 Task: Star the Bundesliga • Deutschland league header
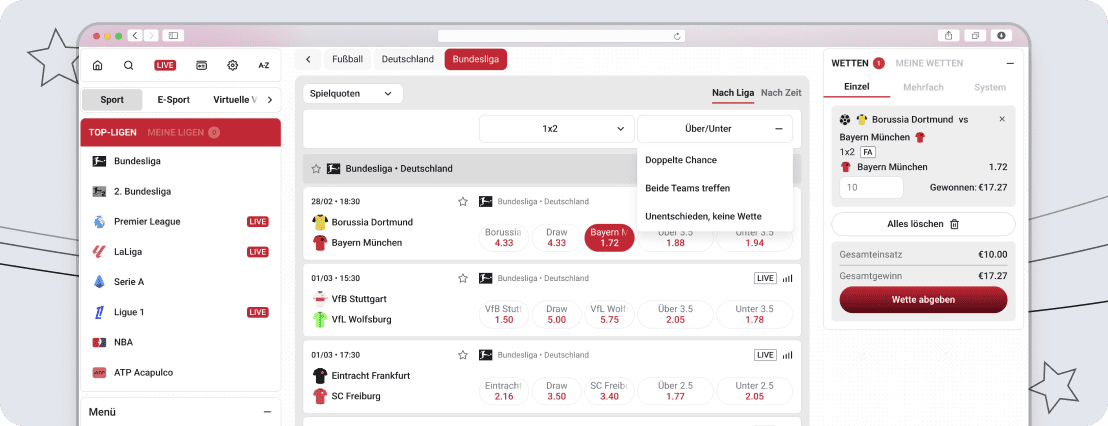click(x=316, y=169)
